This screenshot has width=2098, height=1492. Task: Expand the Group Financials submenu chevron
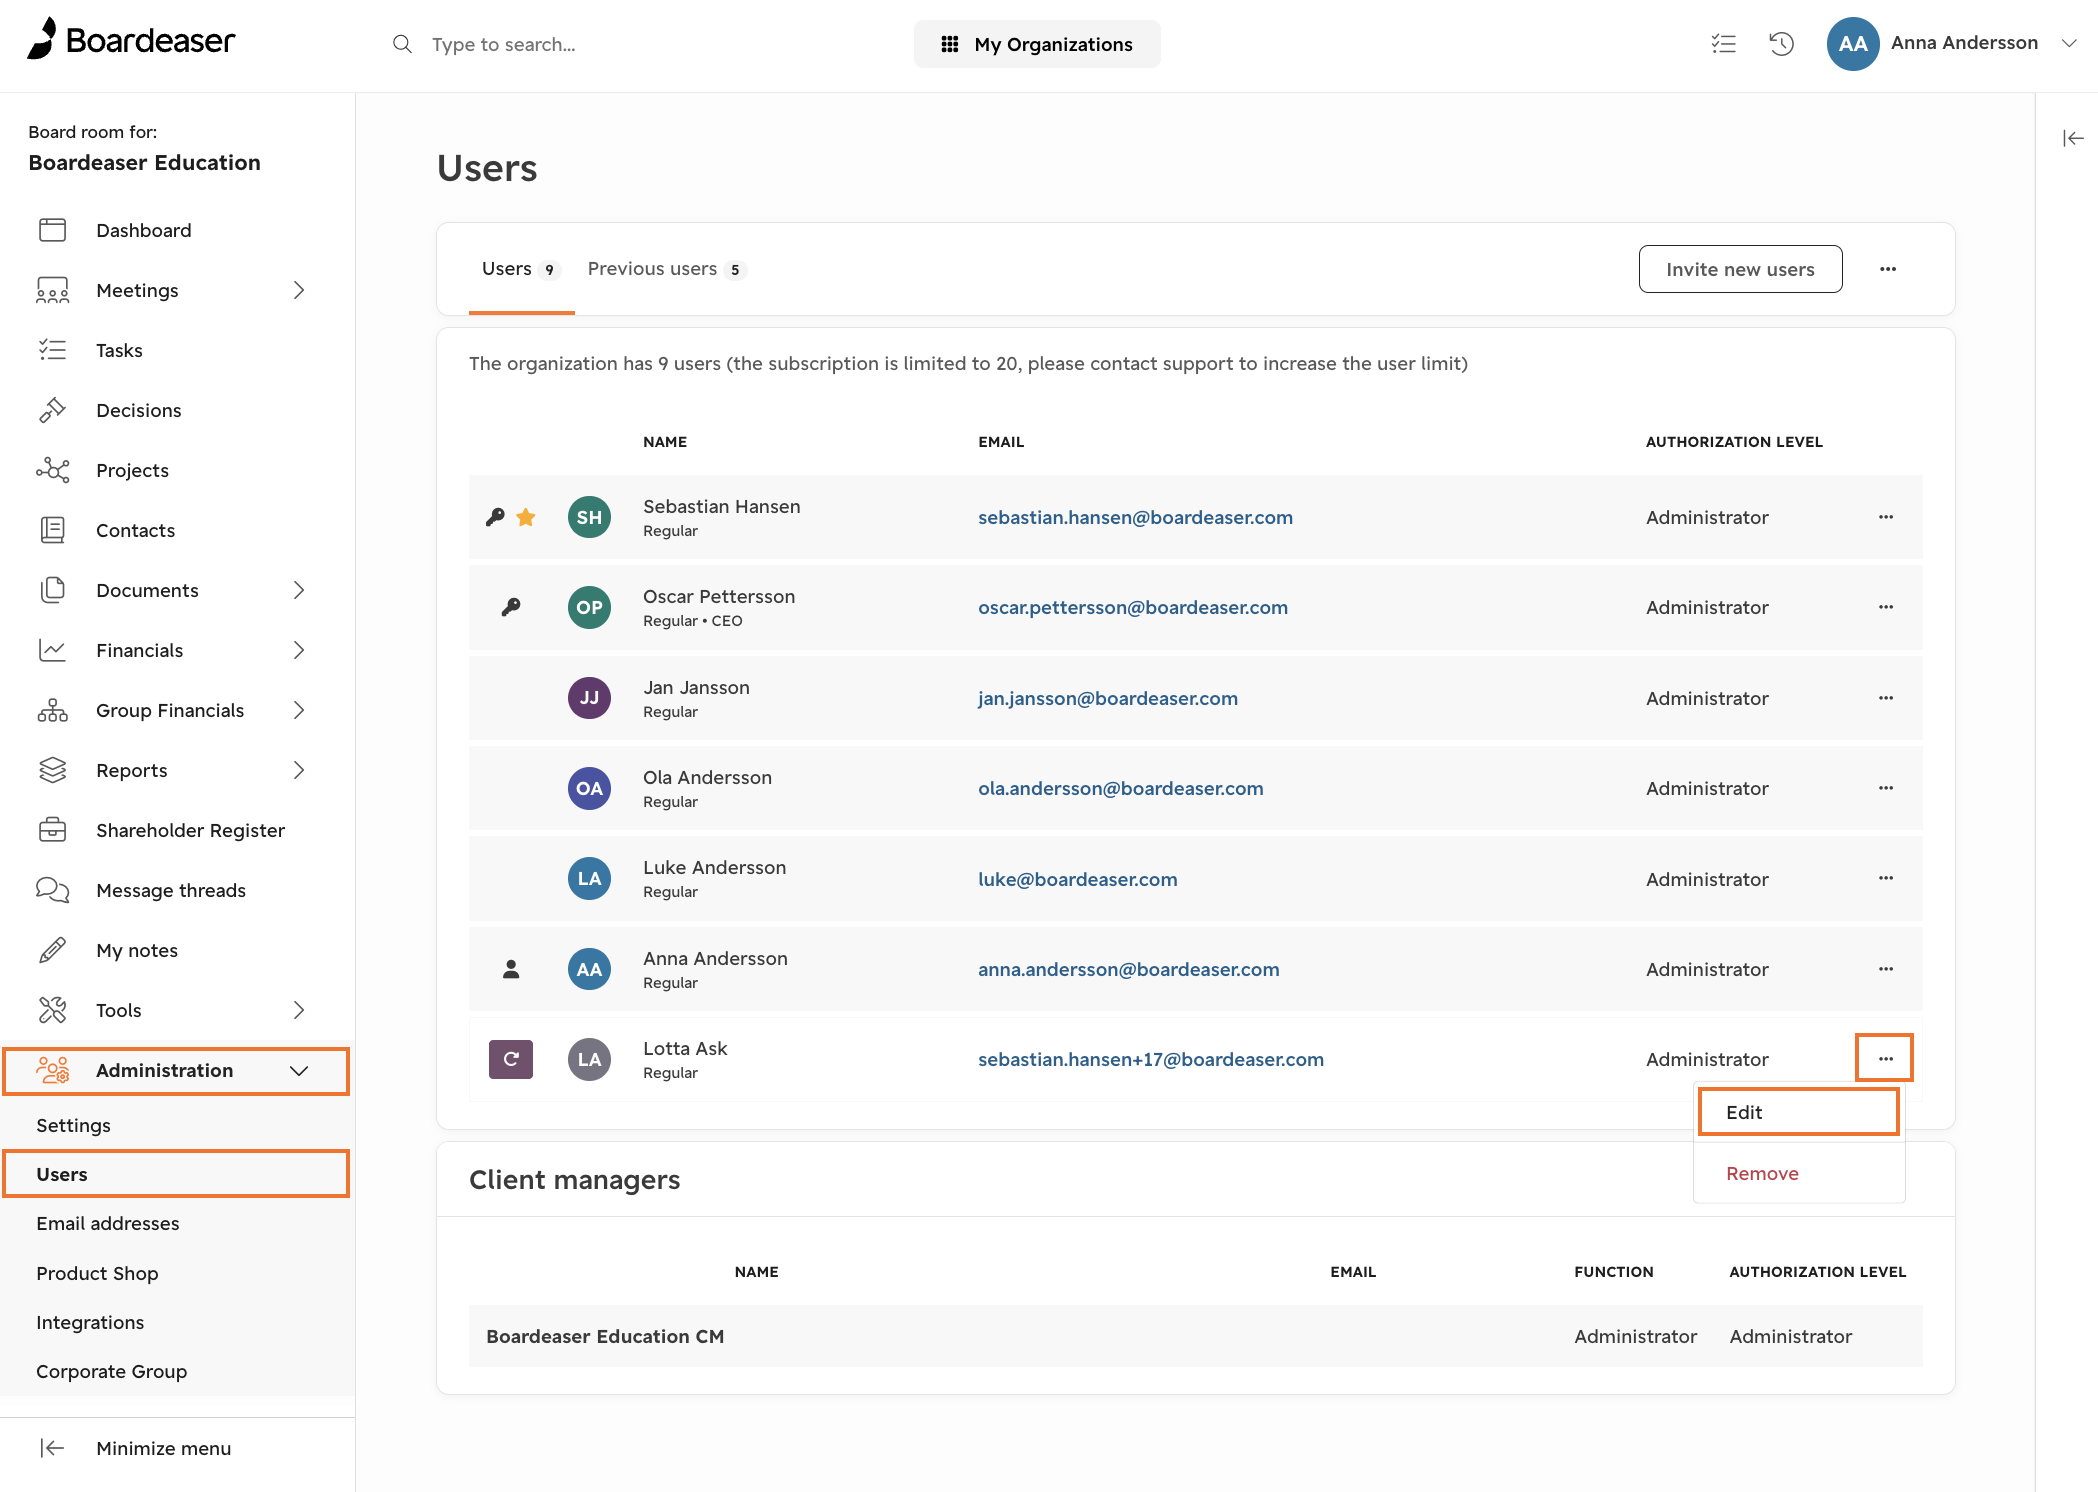[x=299, y=710]
